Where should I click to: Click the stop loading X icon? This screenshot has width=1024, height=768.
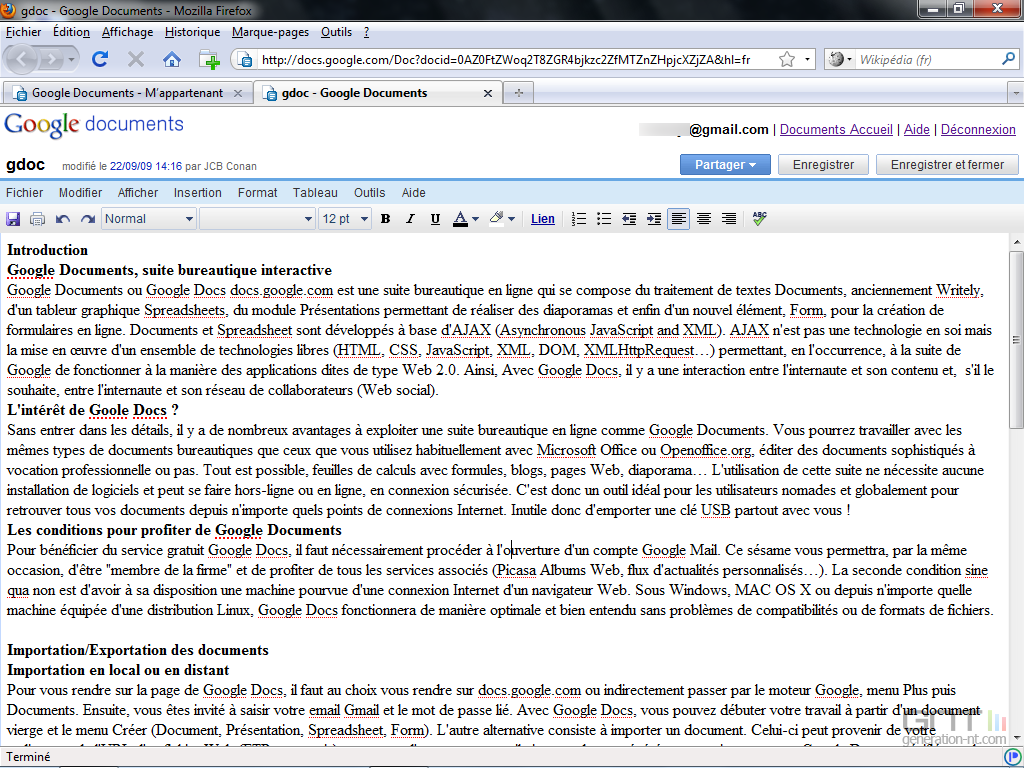pos(136,60)
